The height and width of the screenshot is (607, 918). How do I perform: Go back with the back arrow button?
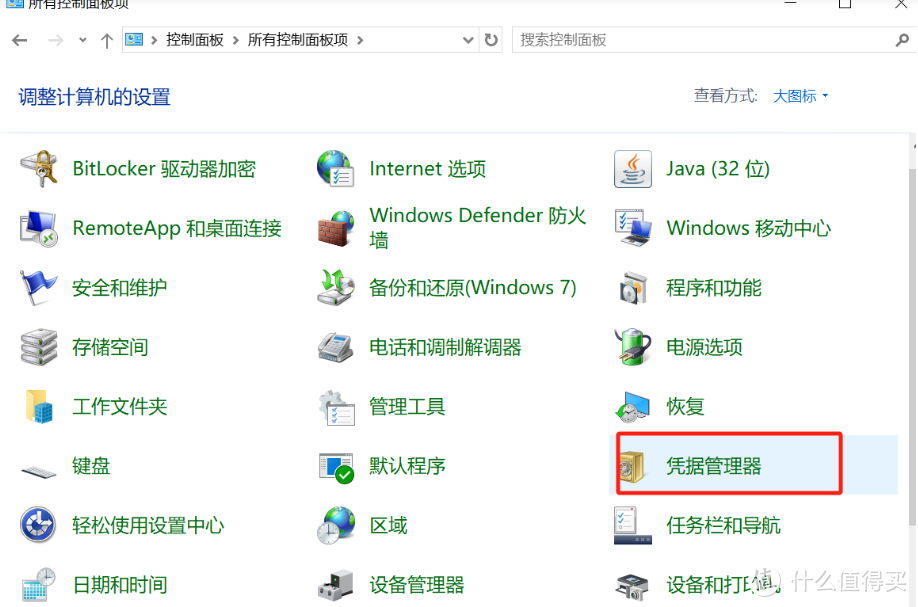(20, 40)
